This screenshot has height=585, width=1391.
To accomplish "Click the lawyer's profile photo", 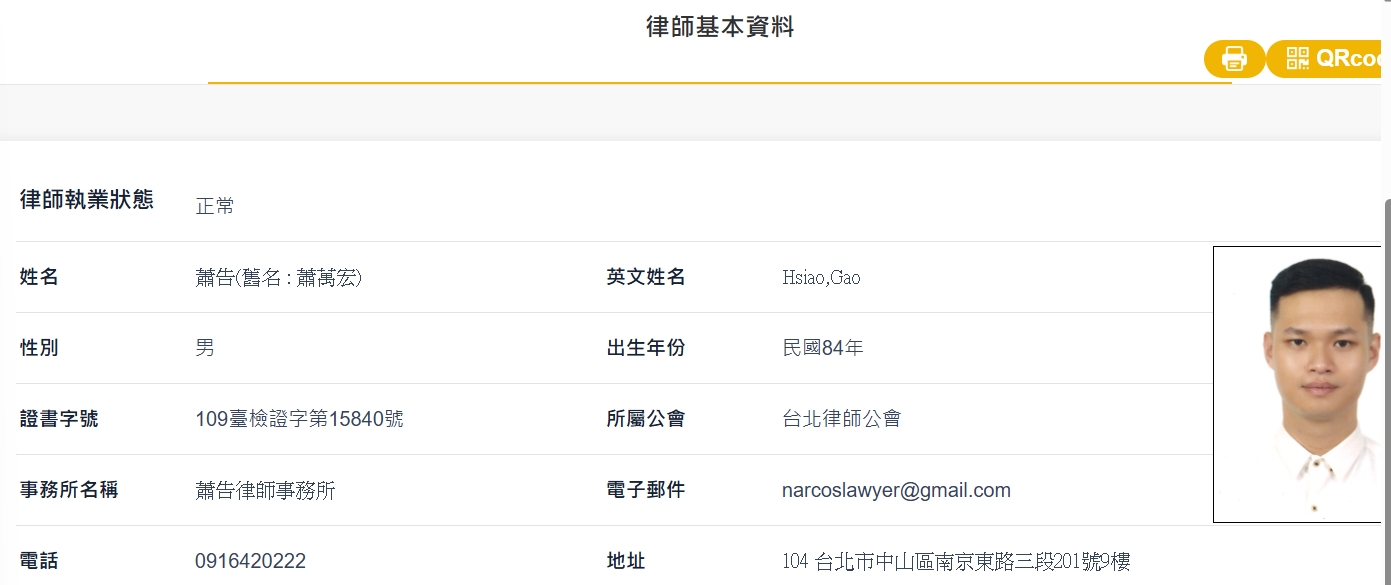I will point(1301,384).
